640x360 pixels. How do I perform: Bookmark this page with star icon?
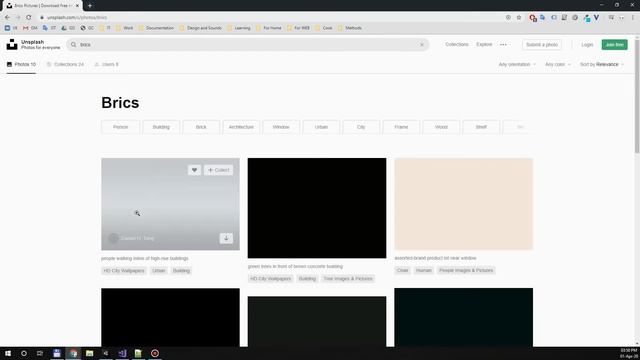pos(519,17)
